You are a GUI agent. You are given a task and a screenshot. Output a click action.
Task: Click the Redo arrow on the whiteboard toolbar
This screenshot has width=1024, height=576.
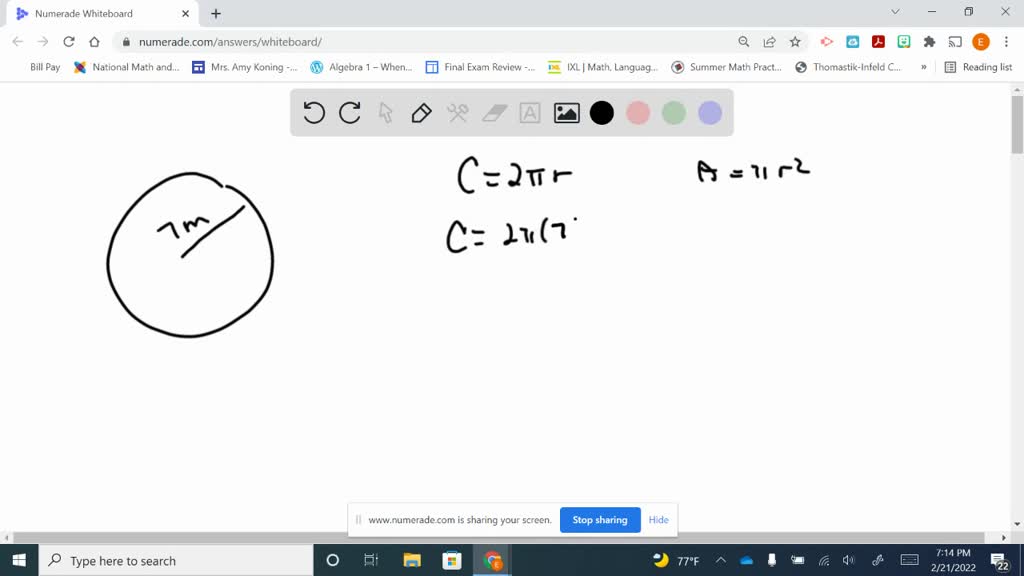click(x=349, y=113)
